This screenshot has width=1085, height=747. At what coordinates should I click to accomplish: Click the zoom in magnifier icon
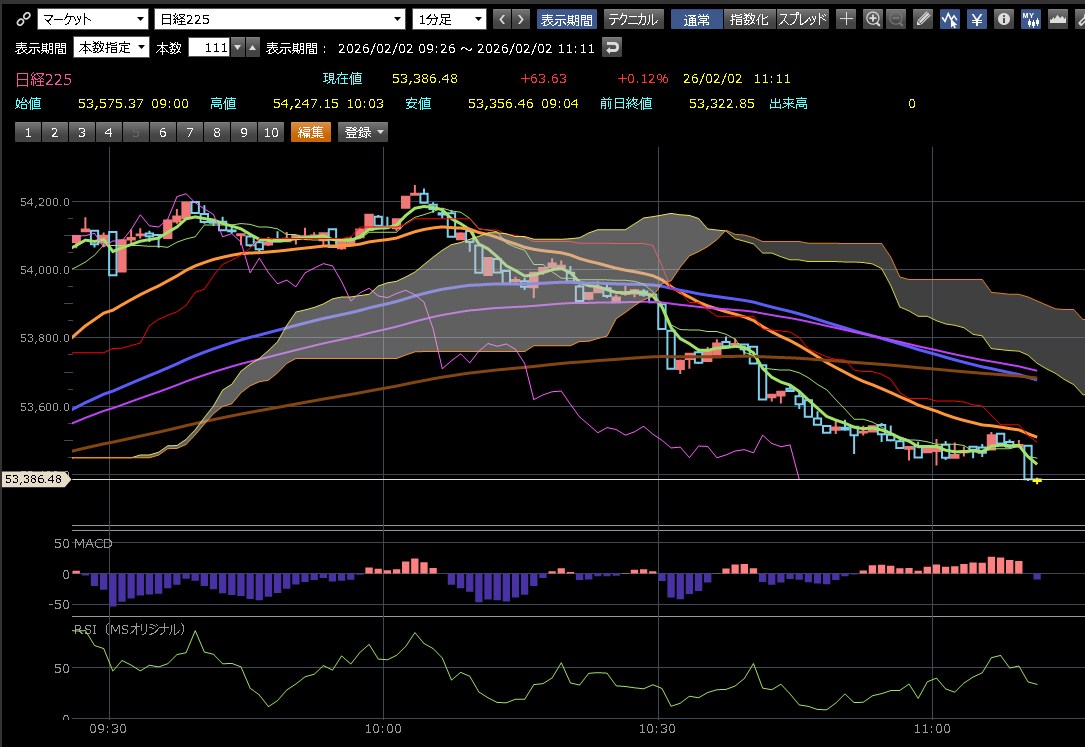click(873, 19)
